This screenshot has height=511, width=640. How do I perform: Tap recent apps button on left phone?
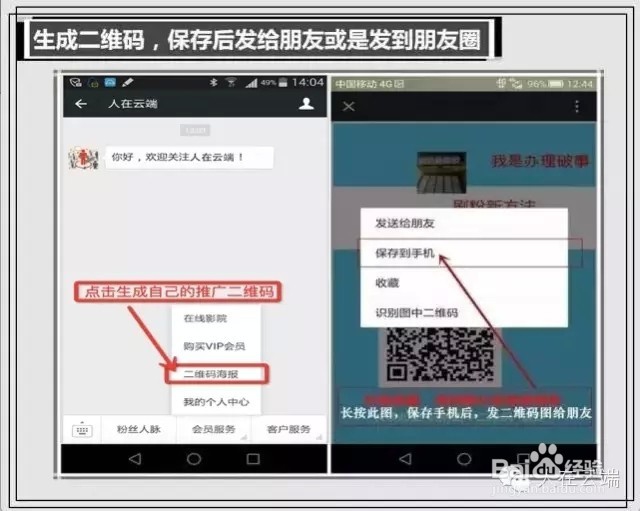coord(253,459)
